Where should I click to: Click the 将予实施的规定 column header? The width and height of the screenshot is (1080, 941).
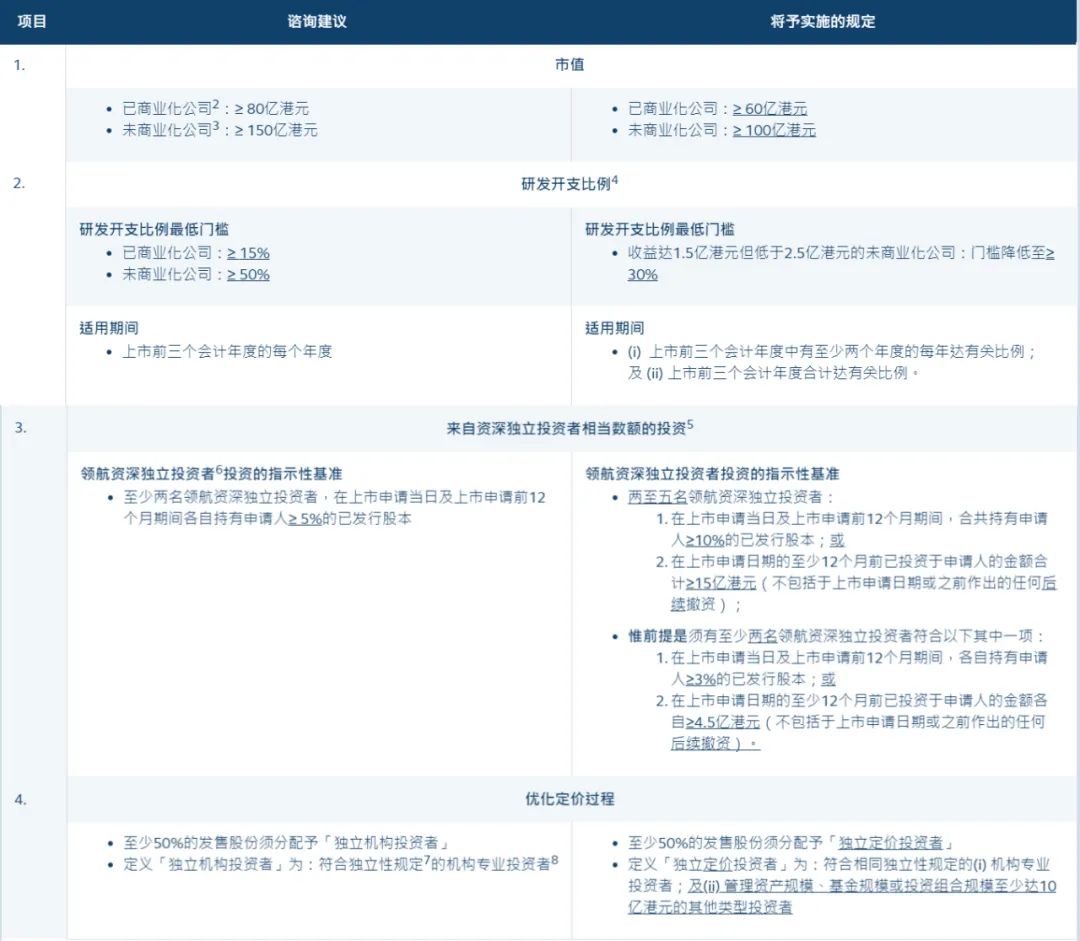[823, 20]
